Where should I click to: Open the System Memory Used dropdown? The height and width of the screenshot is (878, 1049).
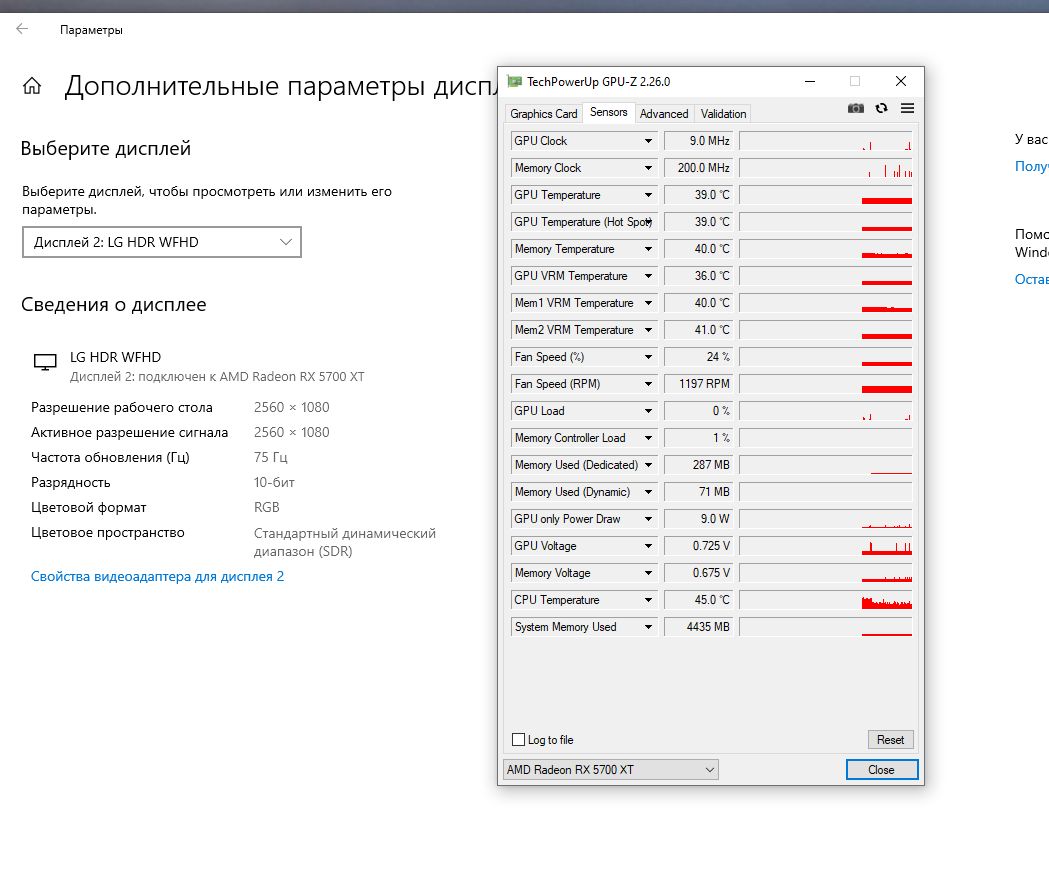point(648,627)
